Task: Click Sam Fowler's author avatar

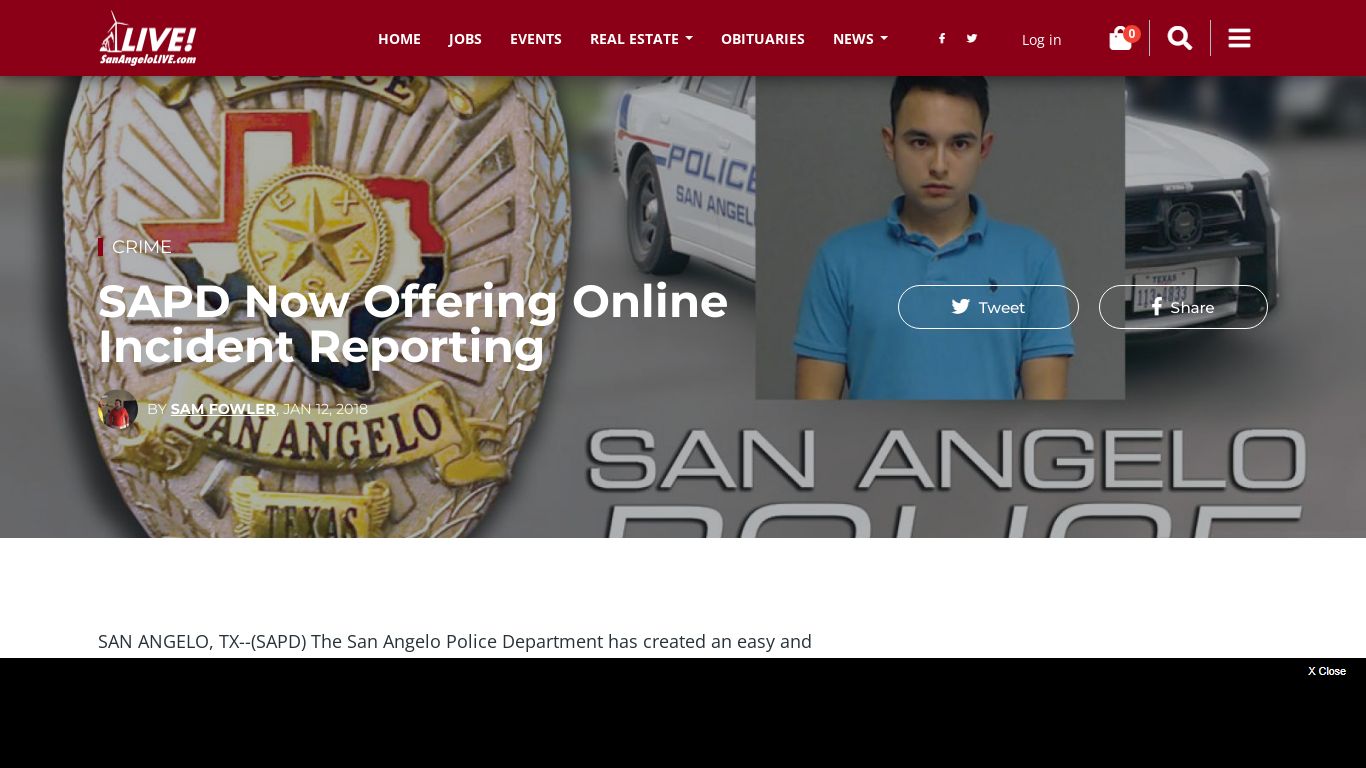Action: 118,409
